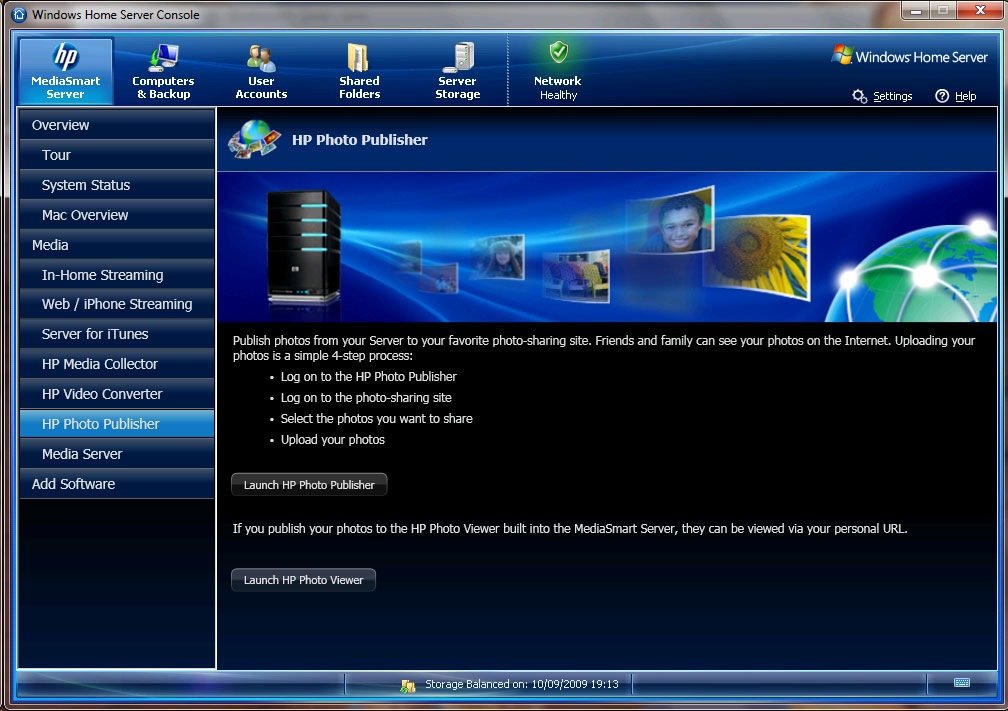Click the boy portrait photo in banner

point(670,220)
